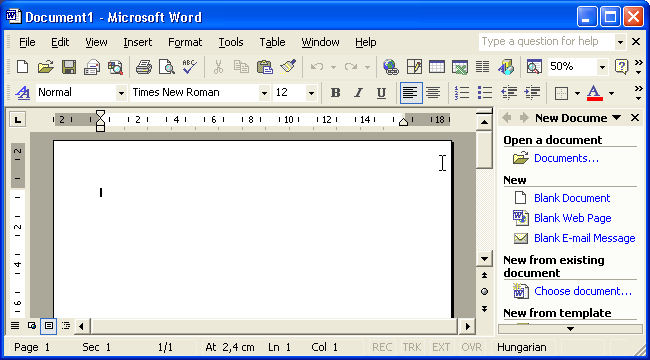Switch to Web Layout View button

32,326
